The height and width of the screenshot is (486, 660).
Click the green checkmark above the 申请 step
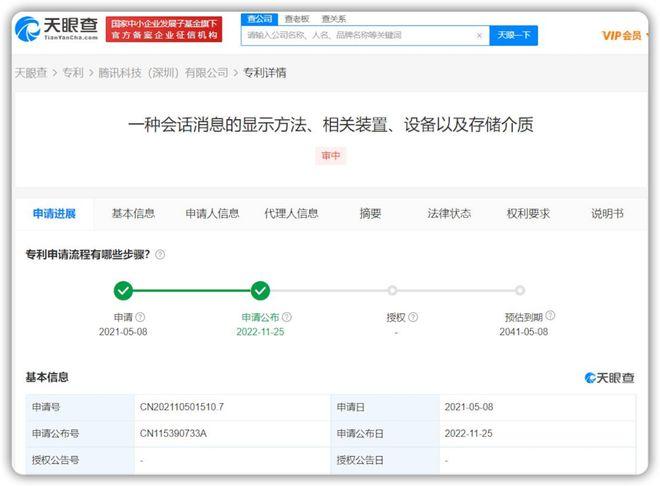coord(123,290)
